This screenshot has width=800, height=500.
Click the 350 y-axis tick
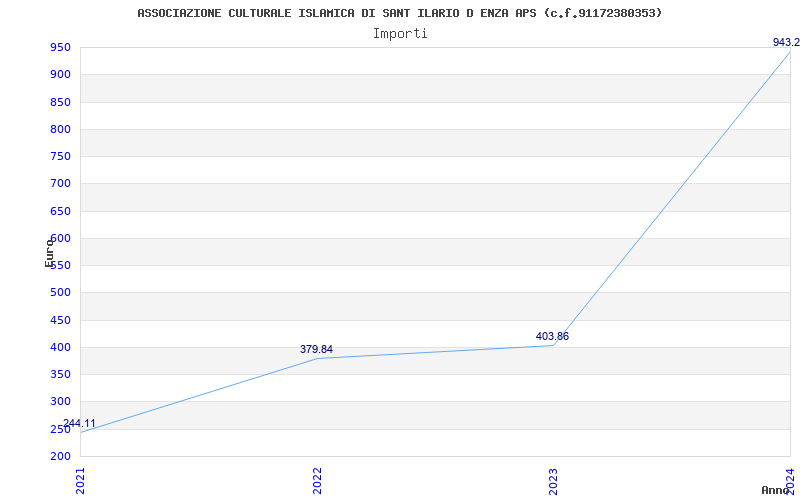[x=60, y=374]
